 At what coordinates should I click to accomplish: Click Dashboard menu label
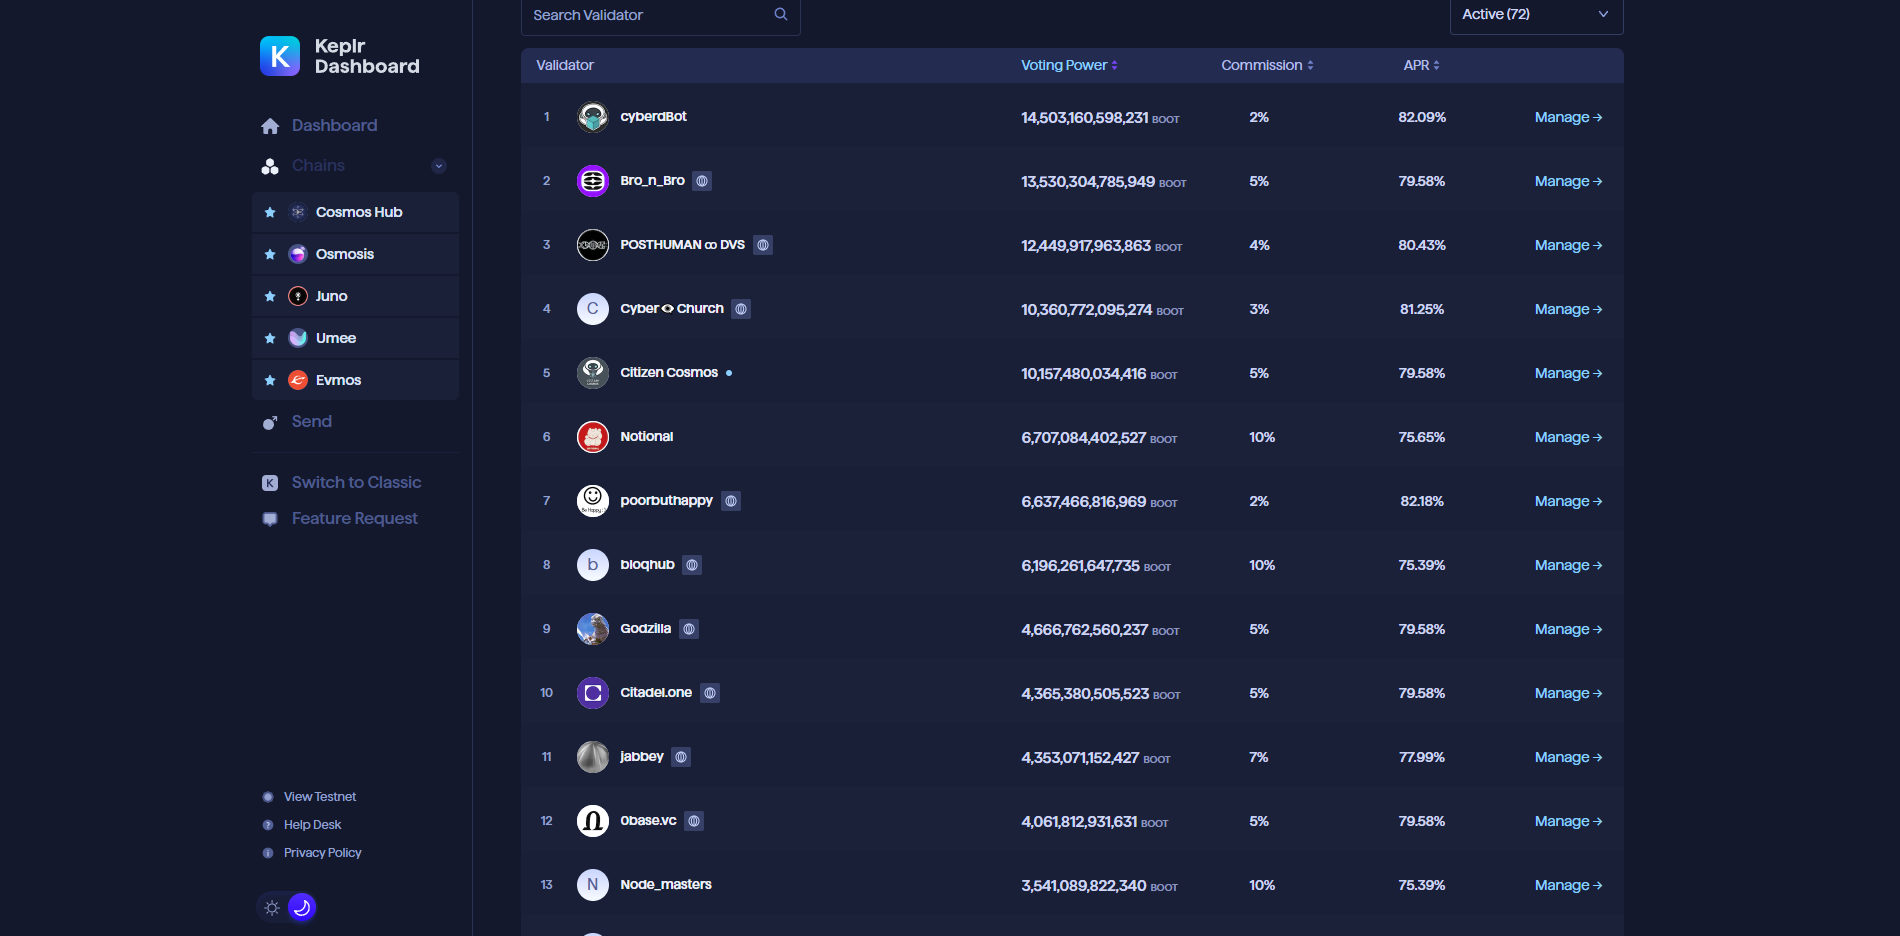coord(334,126)
